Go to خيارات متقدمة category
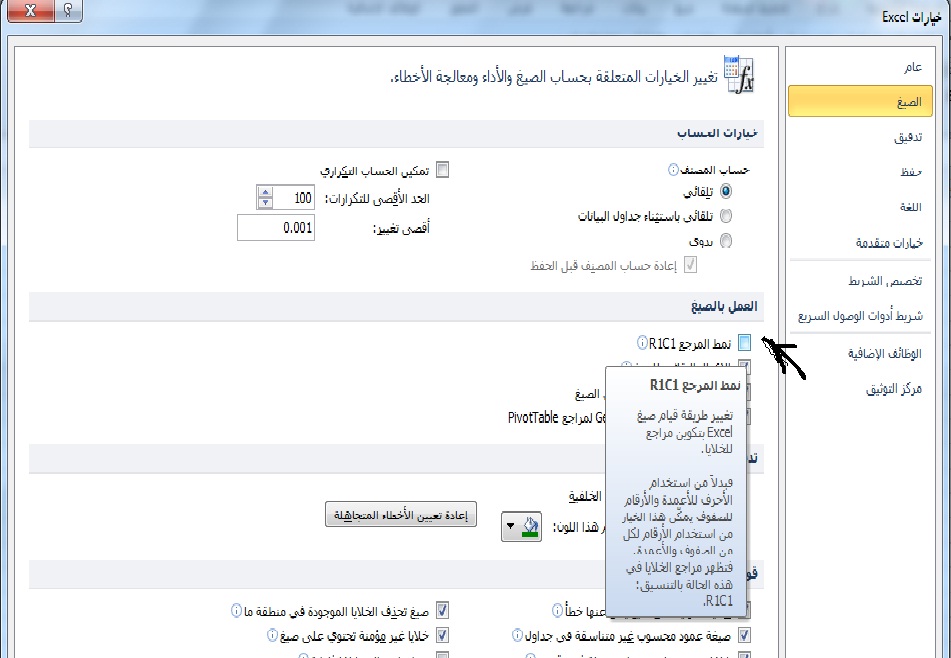Image resolution: width=951 pixels, height=658 pixels. (x=860, y=243)
